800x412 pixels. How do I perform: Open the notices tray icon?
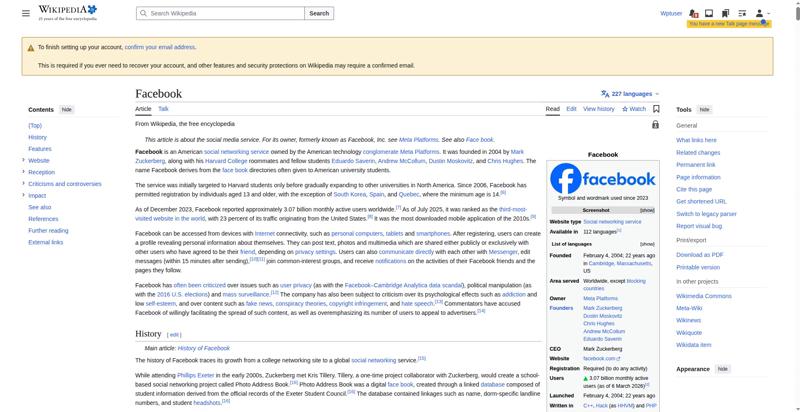click(x=709, y=13)
